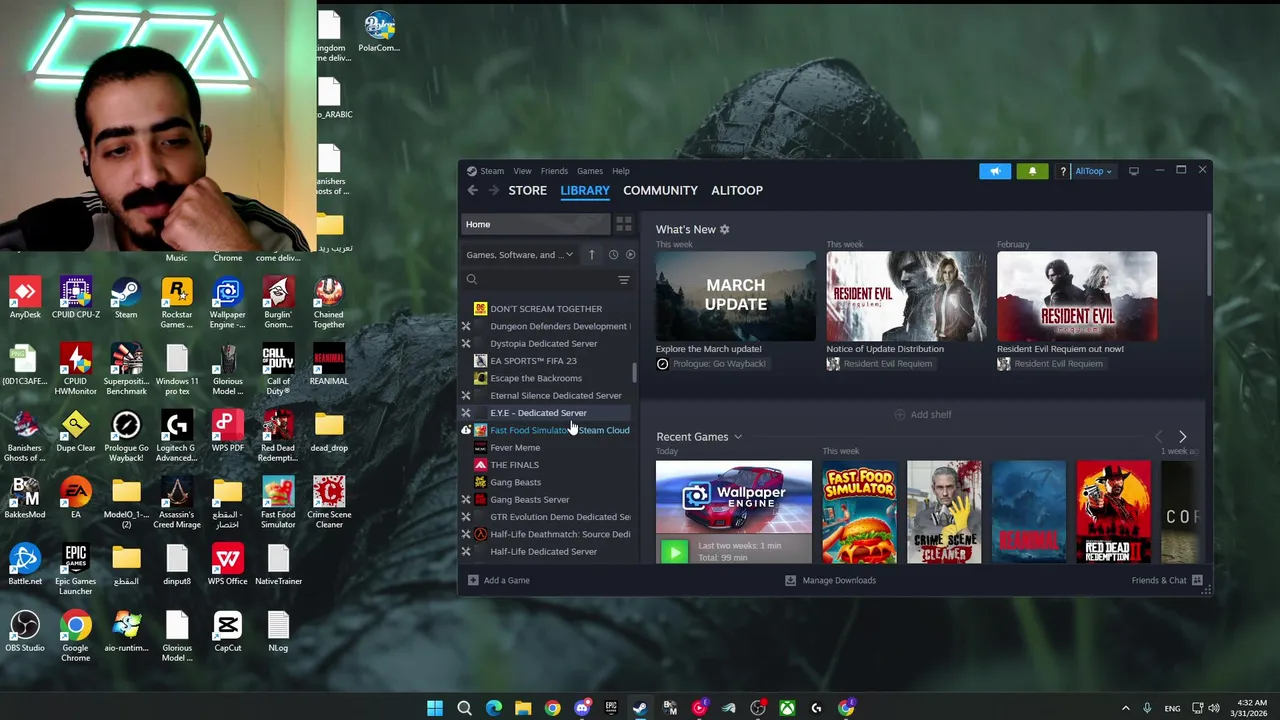Select Gang Beasts in library list
Image resolution: width=1280 pixels, height=720 pixels.
(x=515, y=482)
